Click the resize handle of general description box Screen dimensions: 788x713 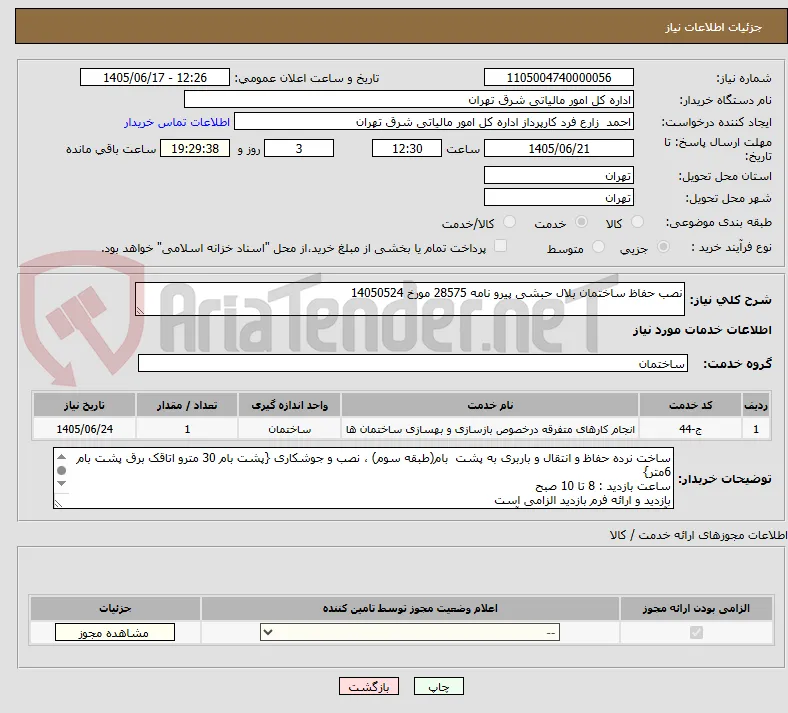coord(140,311)
